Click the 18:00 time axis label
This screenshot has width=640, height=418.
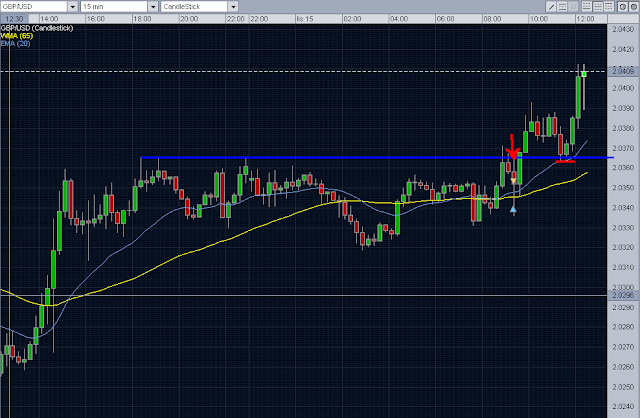tap(142, 19)
